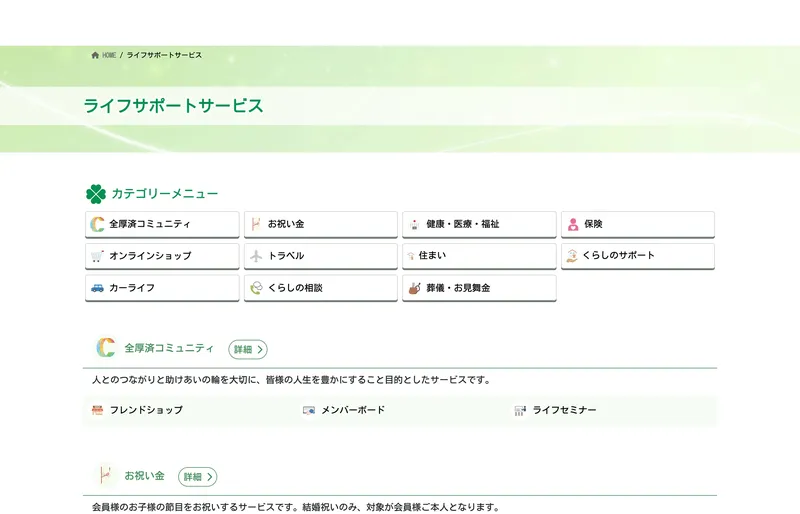Click the blue car カーライフ icon
Image resolution: width=800 pixels, height=514 pixels.
click(x=97, y=288)
